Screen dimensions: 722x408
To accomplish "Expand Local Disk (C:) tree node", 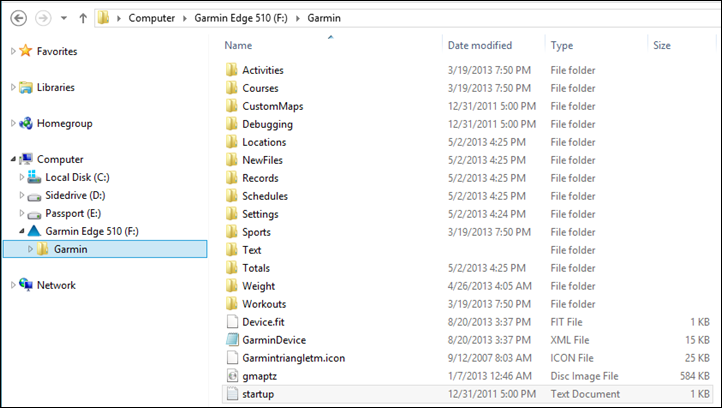I will click(x=21, y=177).
